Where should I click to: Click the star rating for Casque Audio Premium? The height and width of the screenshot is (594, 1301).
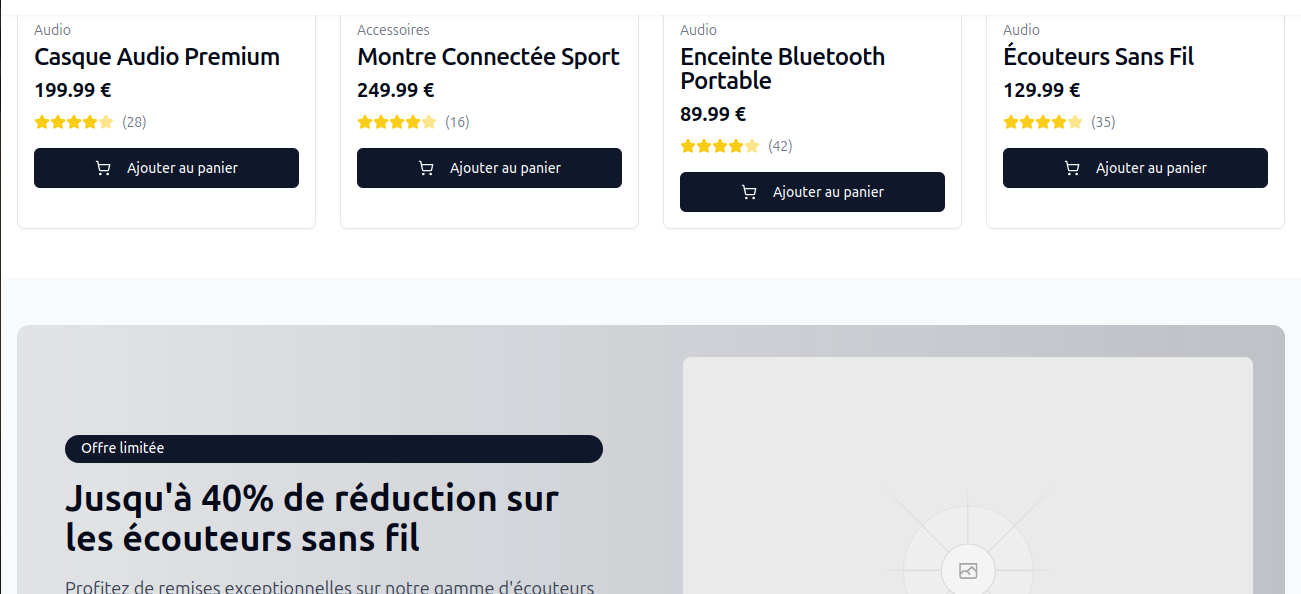[x=74, y=122]
